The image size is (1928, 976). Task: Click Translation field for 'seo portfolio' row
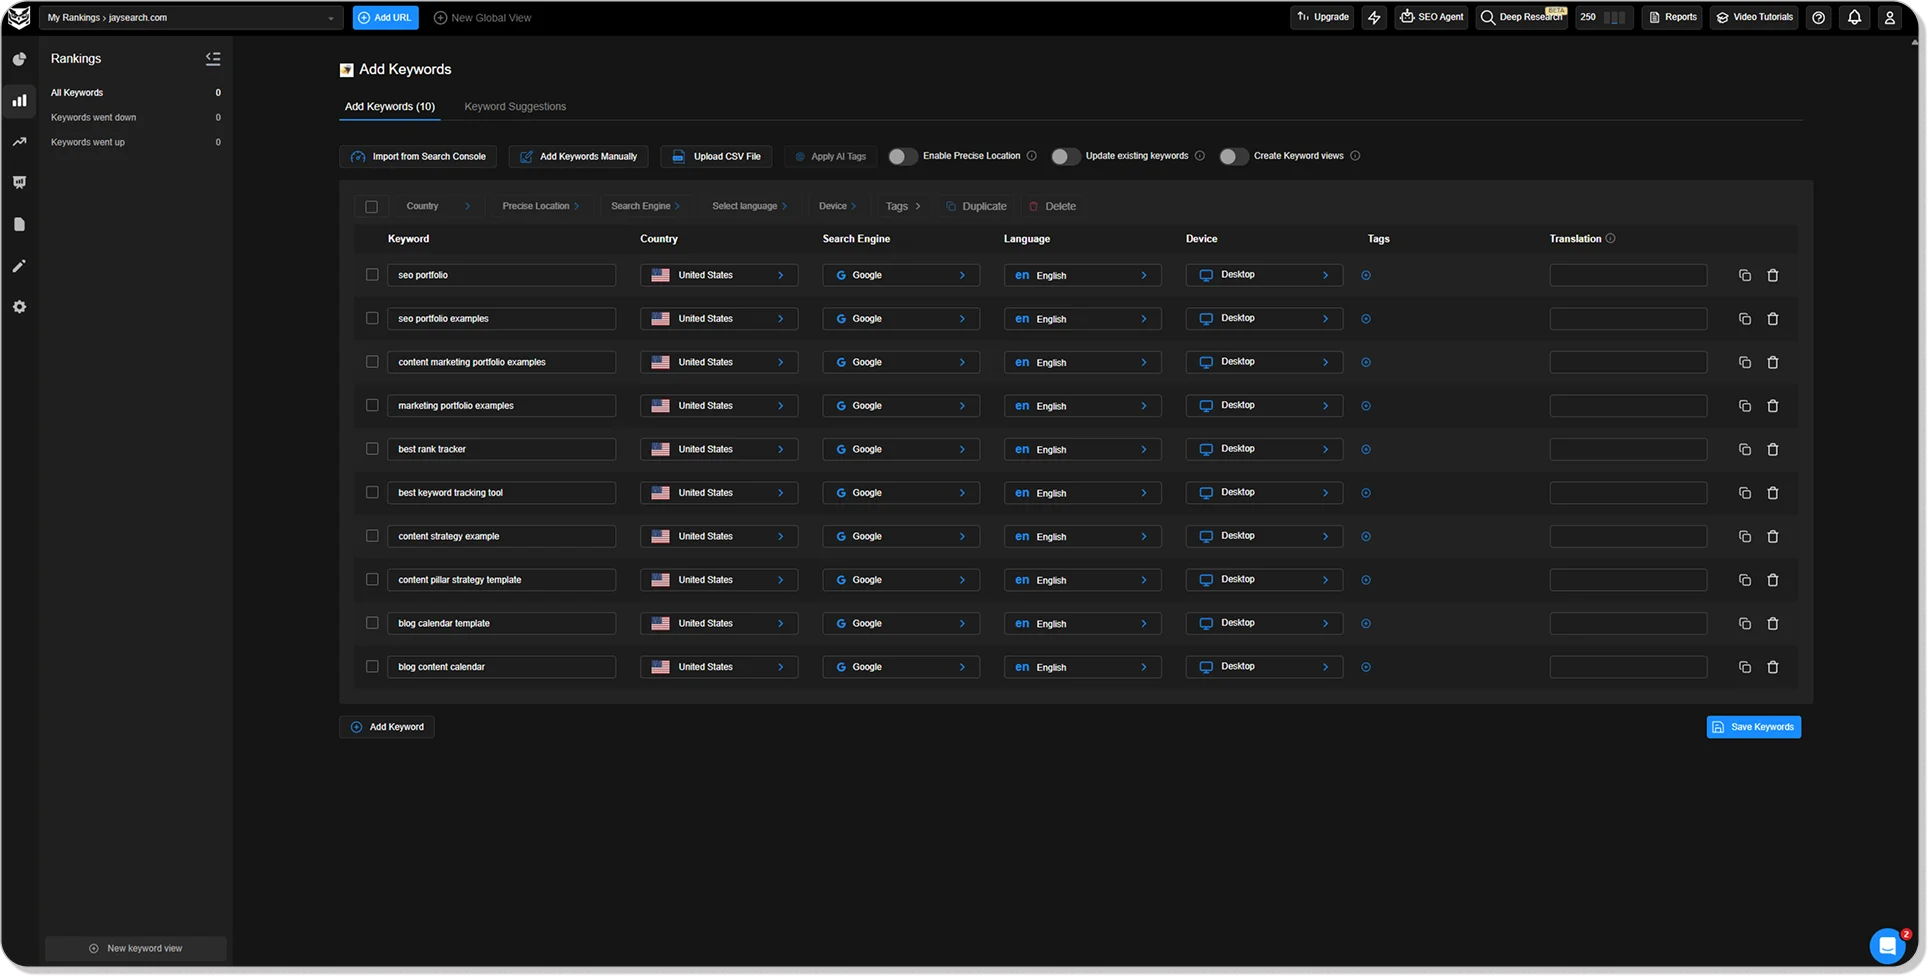[1627, 275]
